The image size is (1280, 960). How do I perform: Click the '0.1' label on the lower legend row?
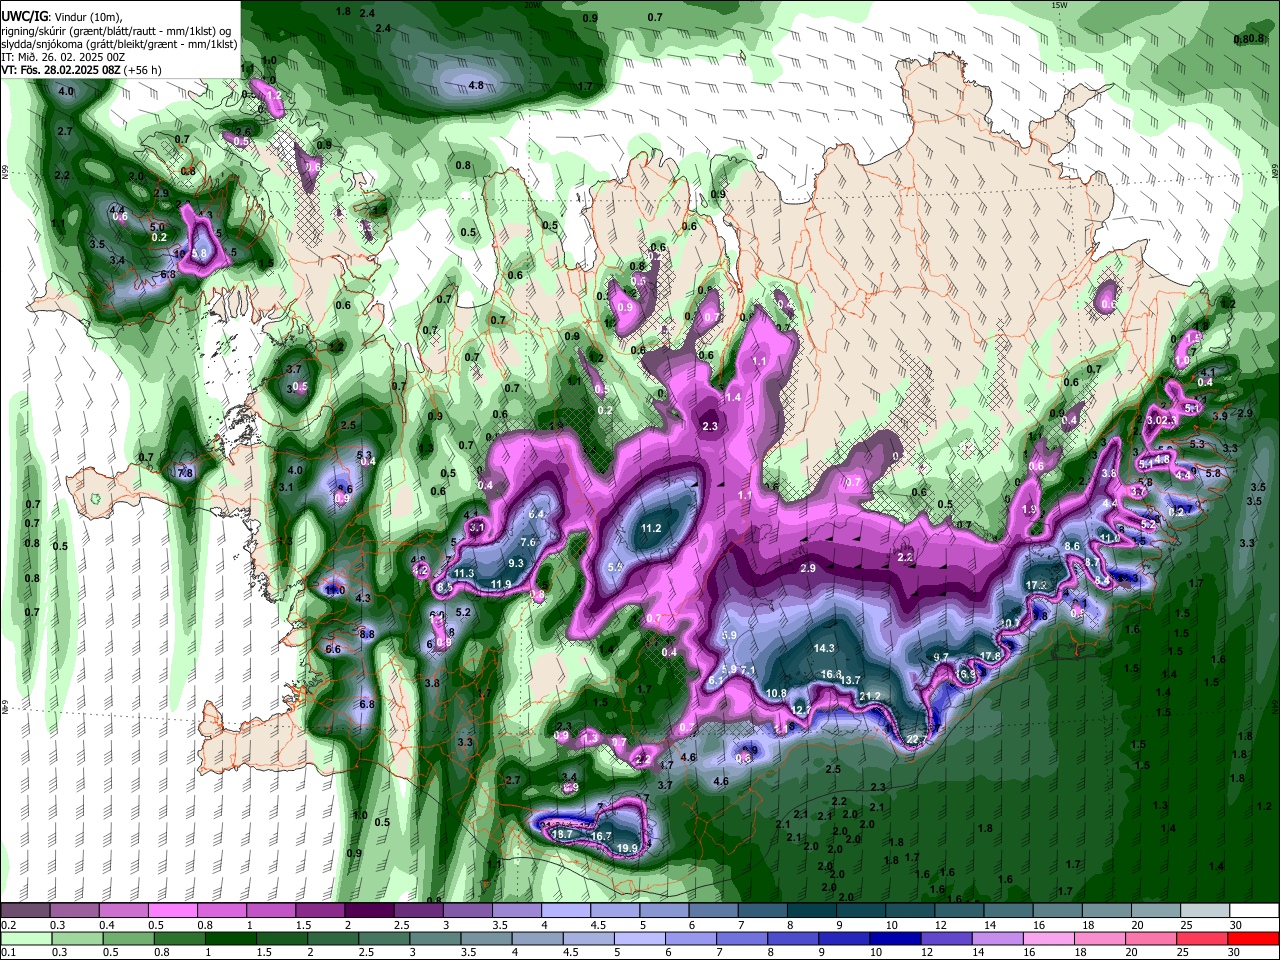8,953
